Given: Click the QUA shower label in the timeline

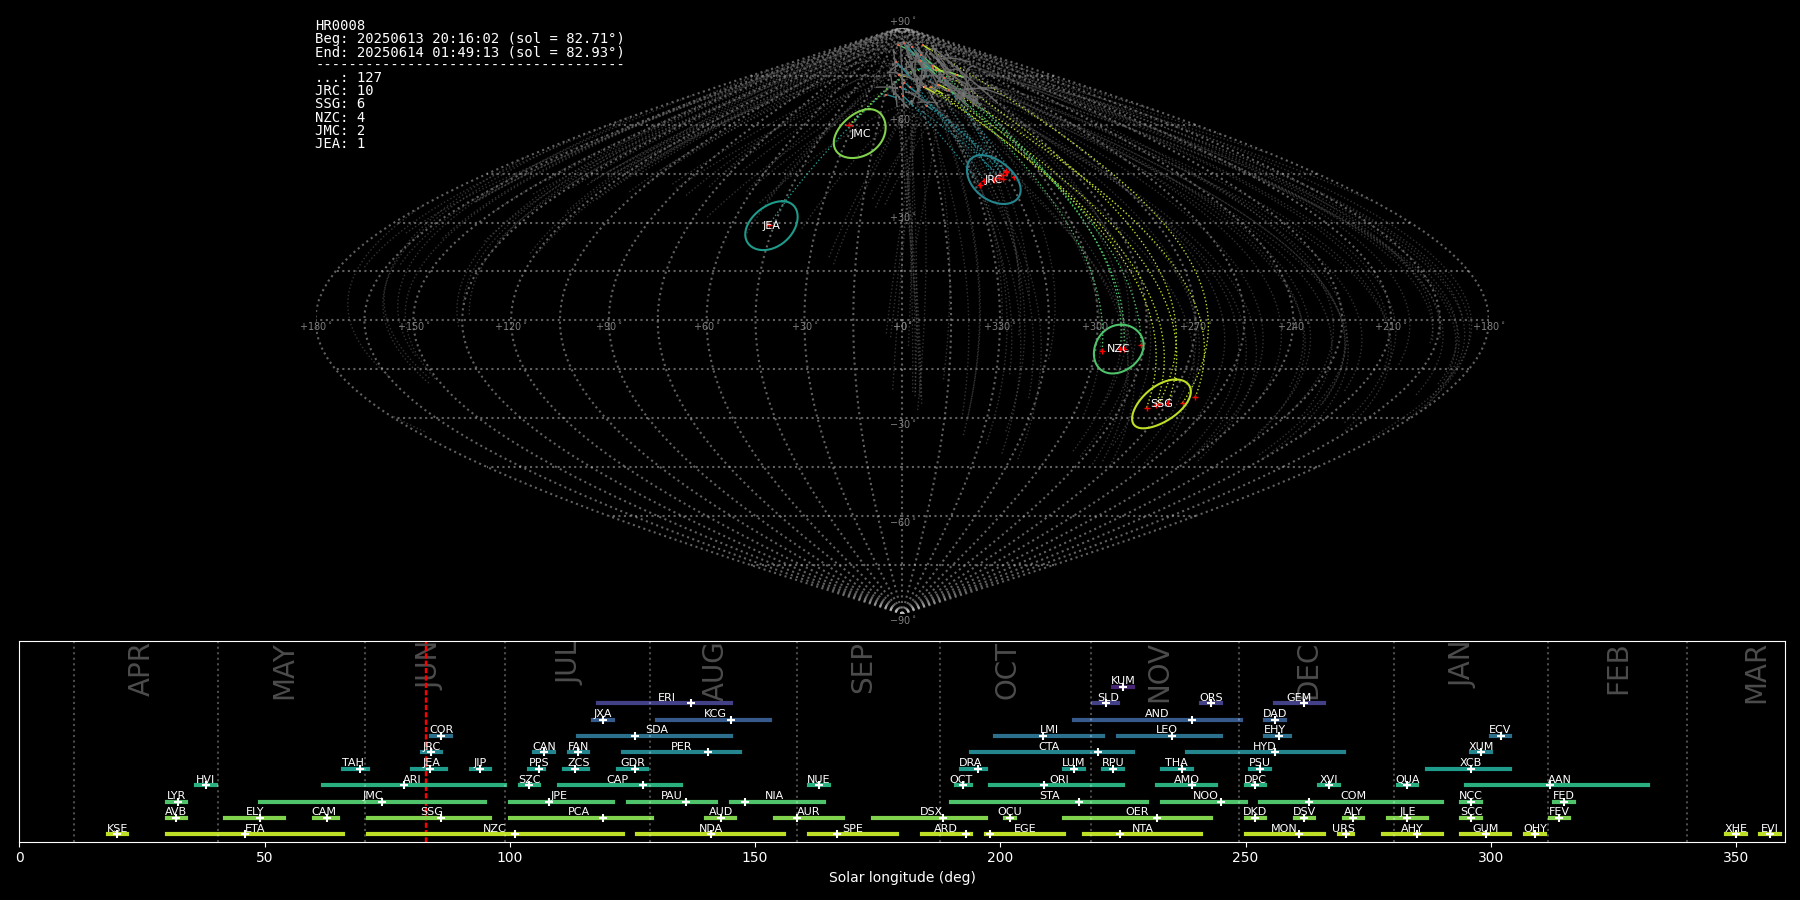Looking at the screenshot, I should point(1408,780).
